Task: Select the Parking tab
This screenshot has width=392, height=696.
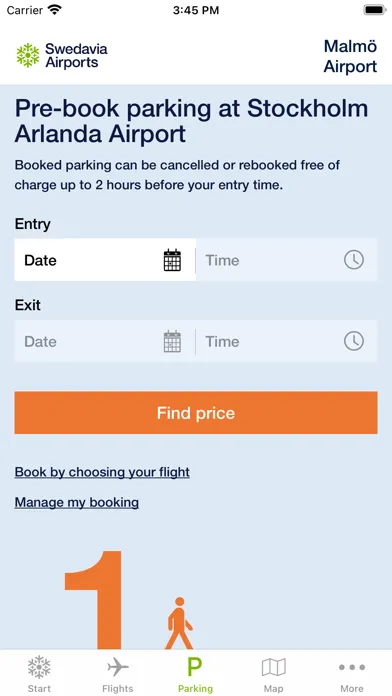Action: click(x=195, y=674)
